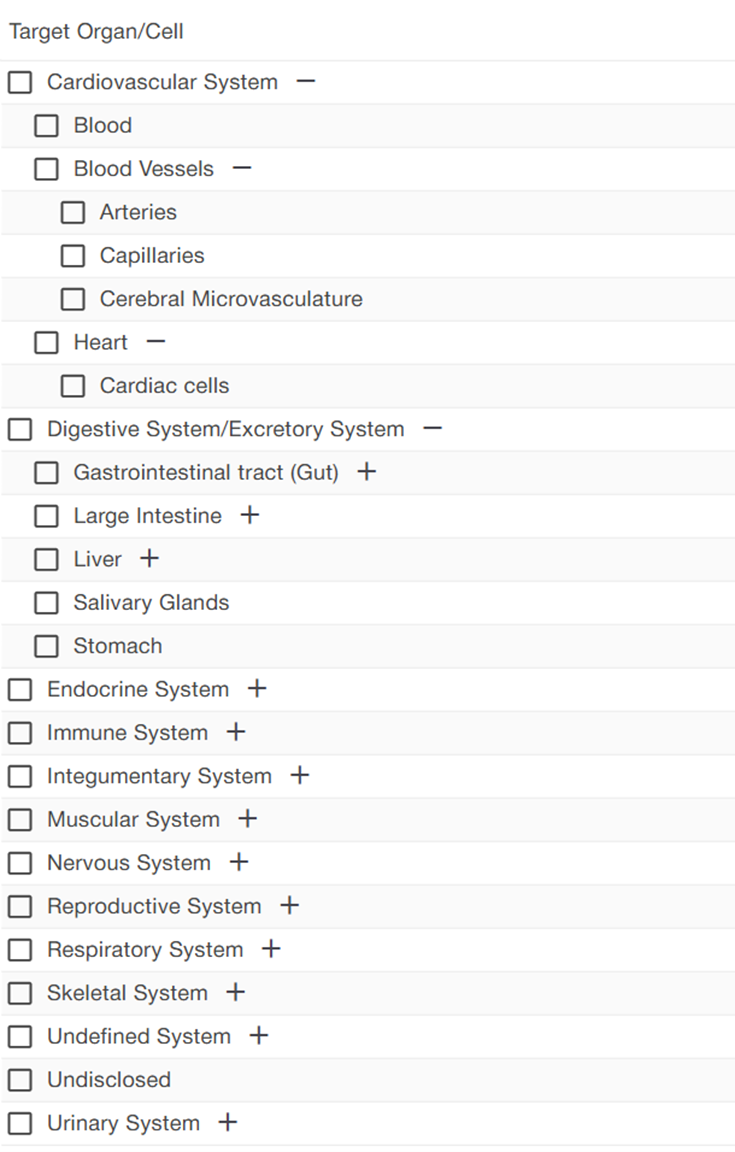Click the Arteries label

138,212
